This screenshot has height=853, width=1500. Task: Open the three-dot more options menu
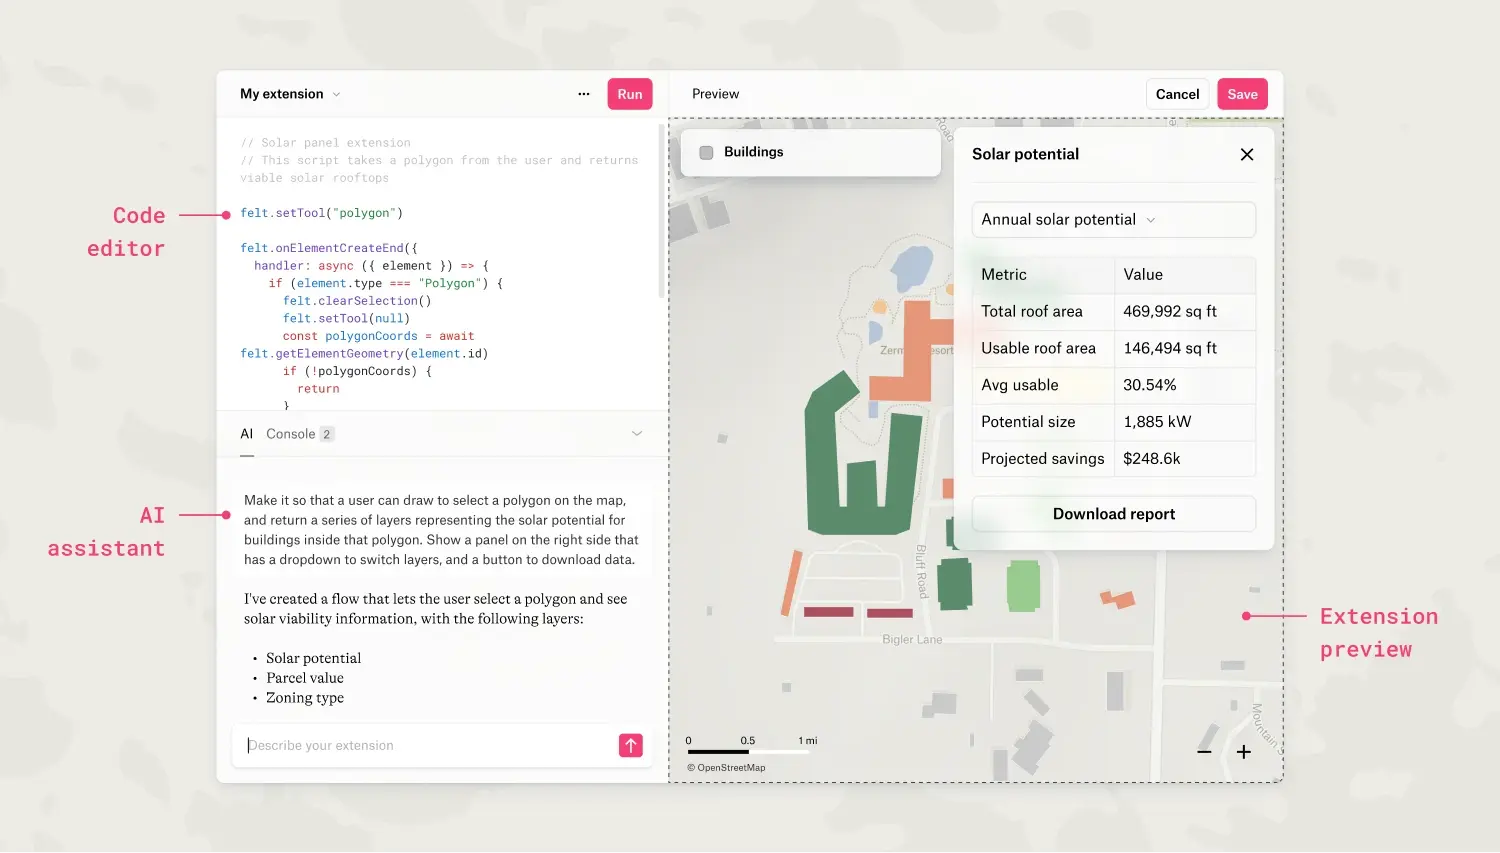click(x=584, y=94)
